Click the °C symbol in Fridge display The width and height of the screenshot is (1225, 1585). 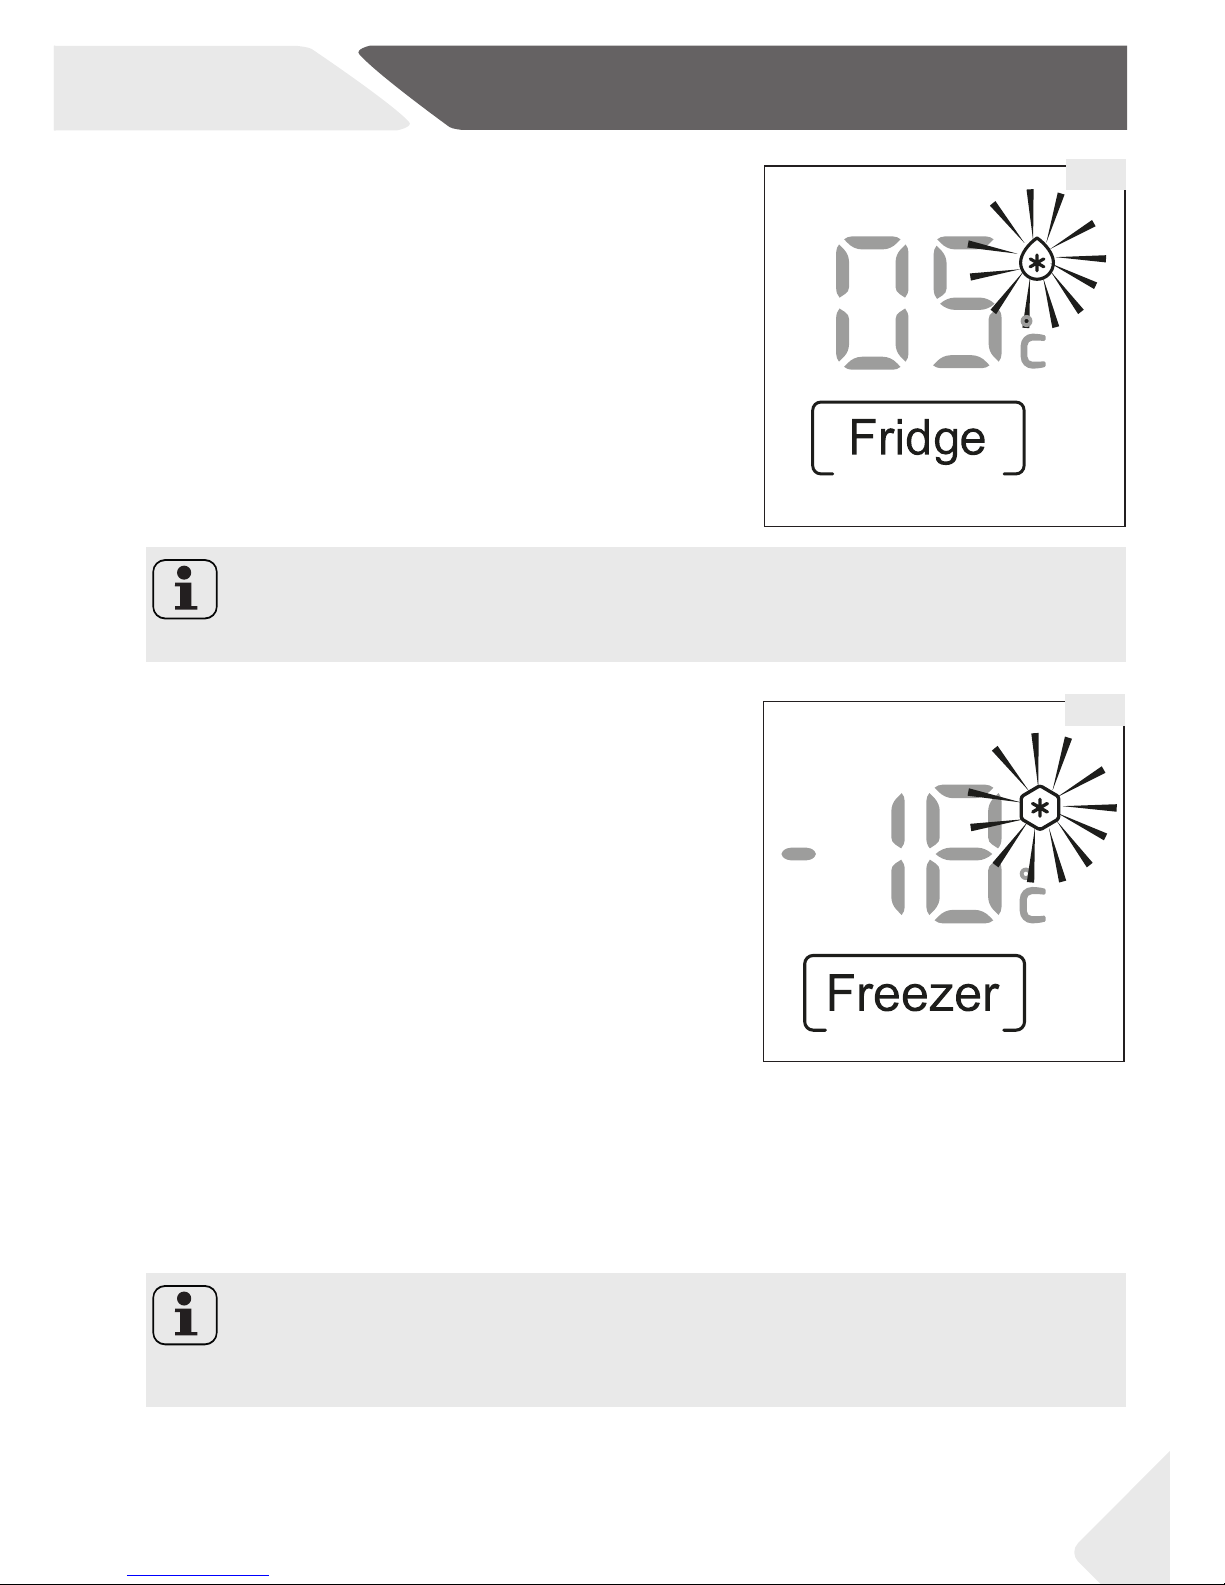[1033, 342]
